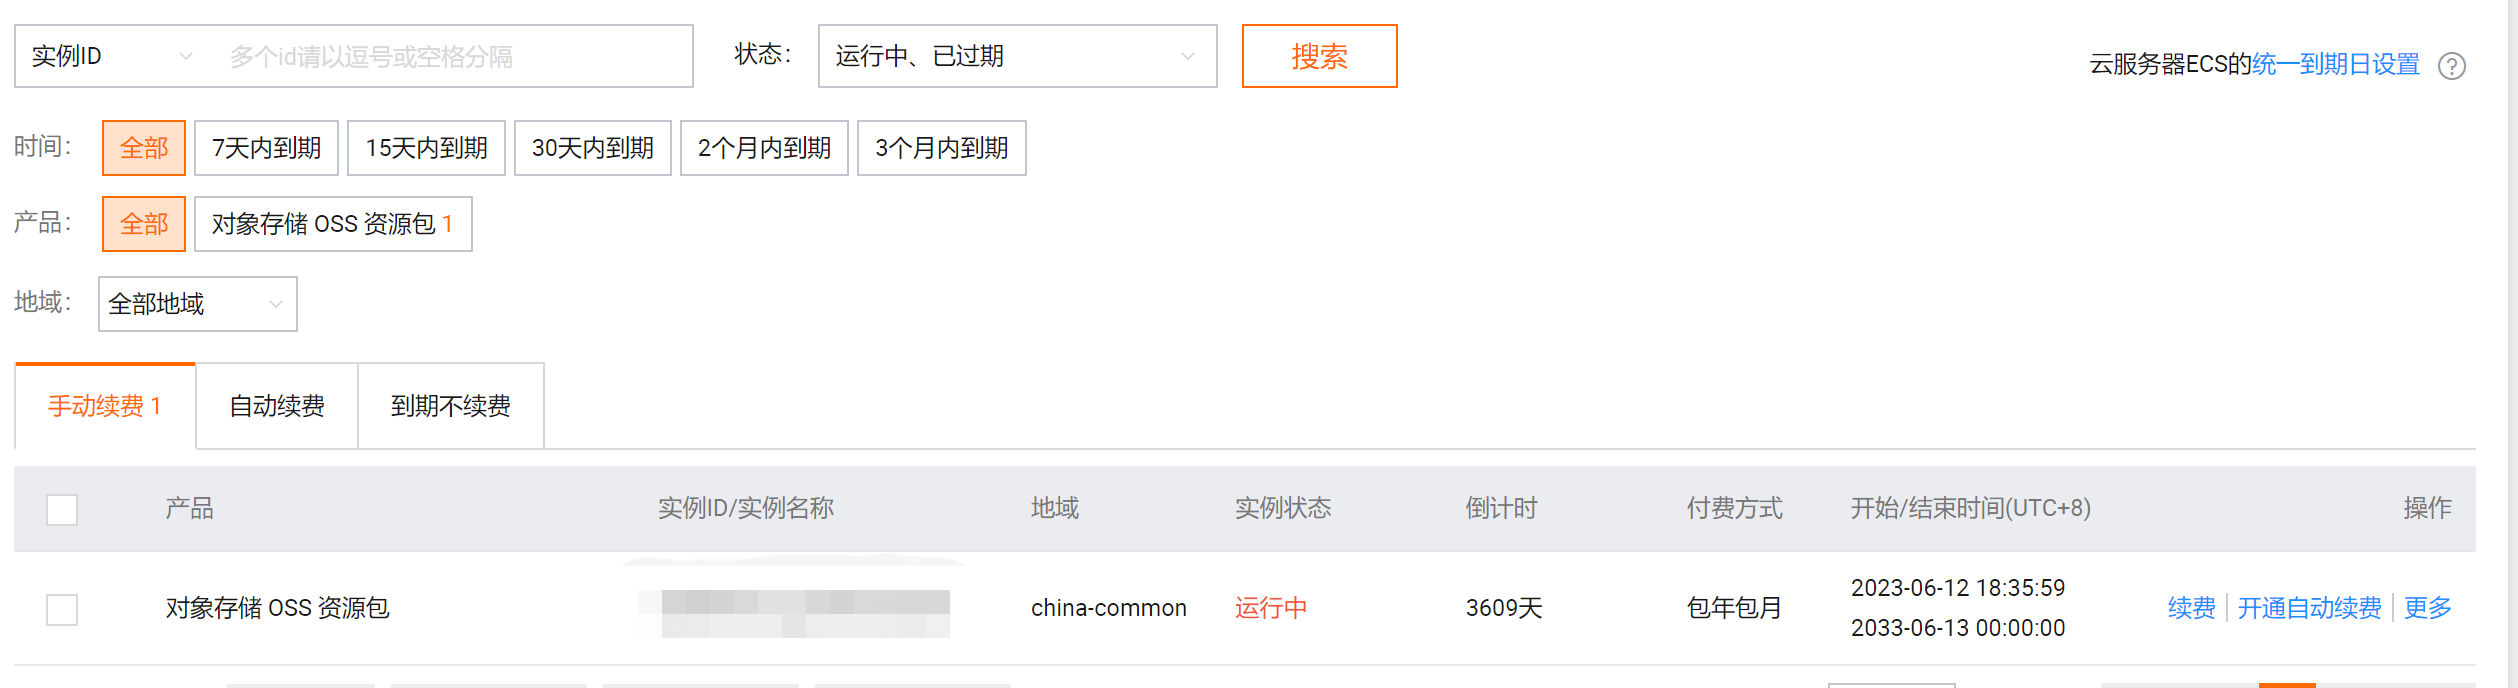The image size is (2518, 688).
Task: Open the 全部地域 region dropdown
Action: click(197, 304)
